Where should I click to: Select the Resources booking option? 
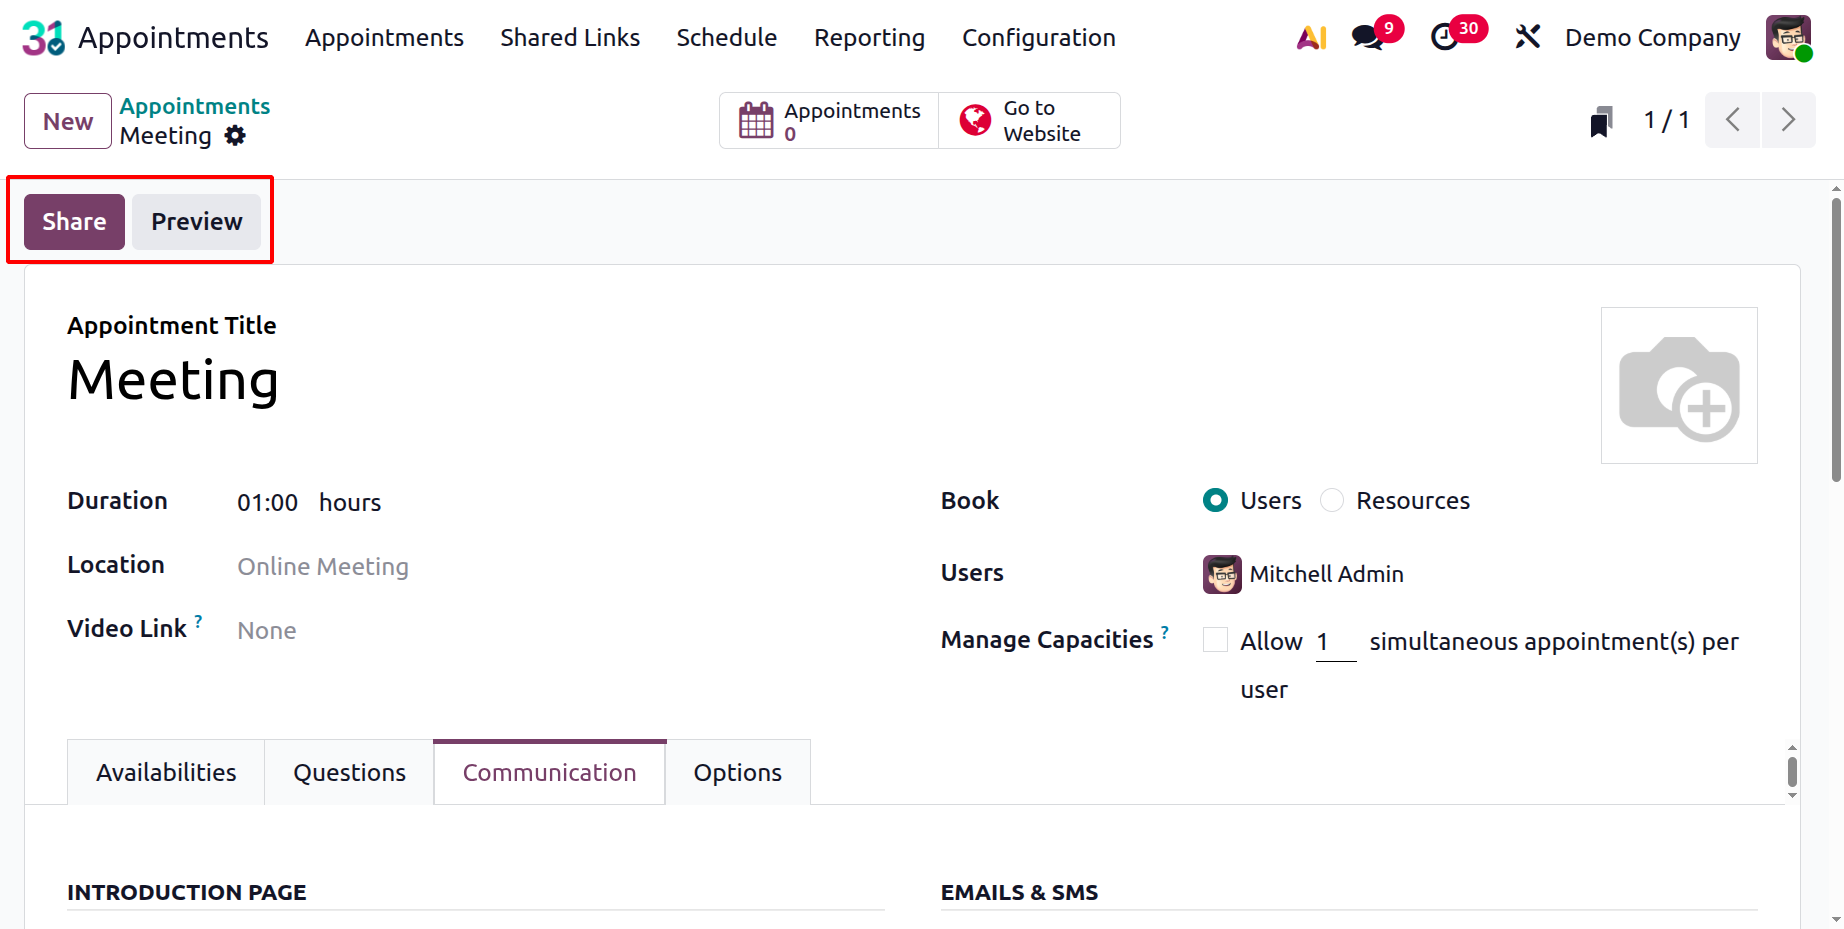pyautogui.click(x=1332, y=500)
